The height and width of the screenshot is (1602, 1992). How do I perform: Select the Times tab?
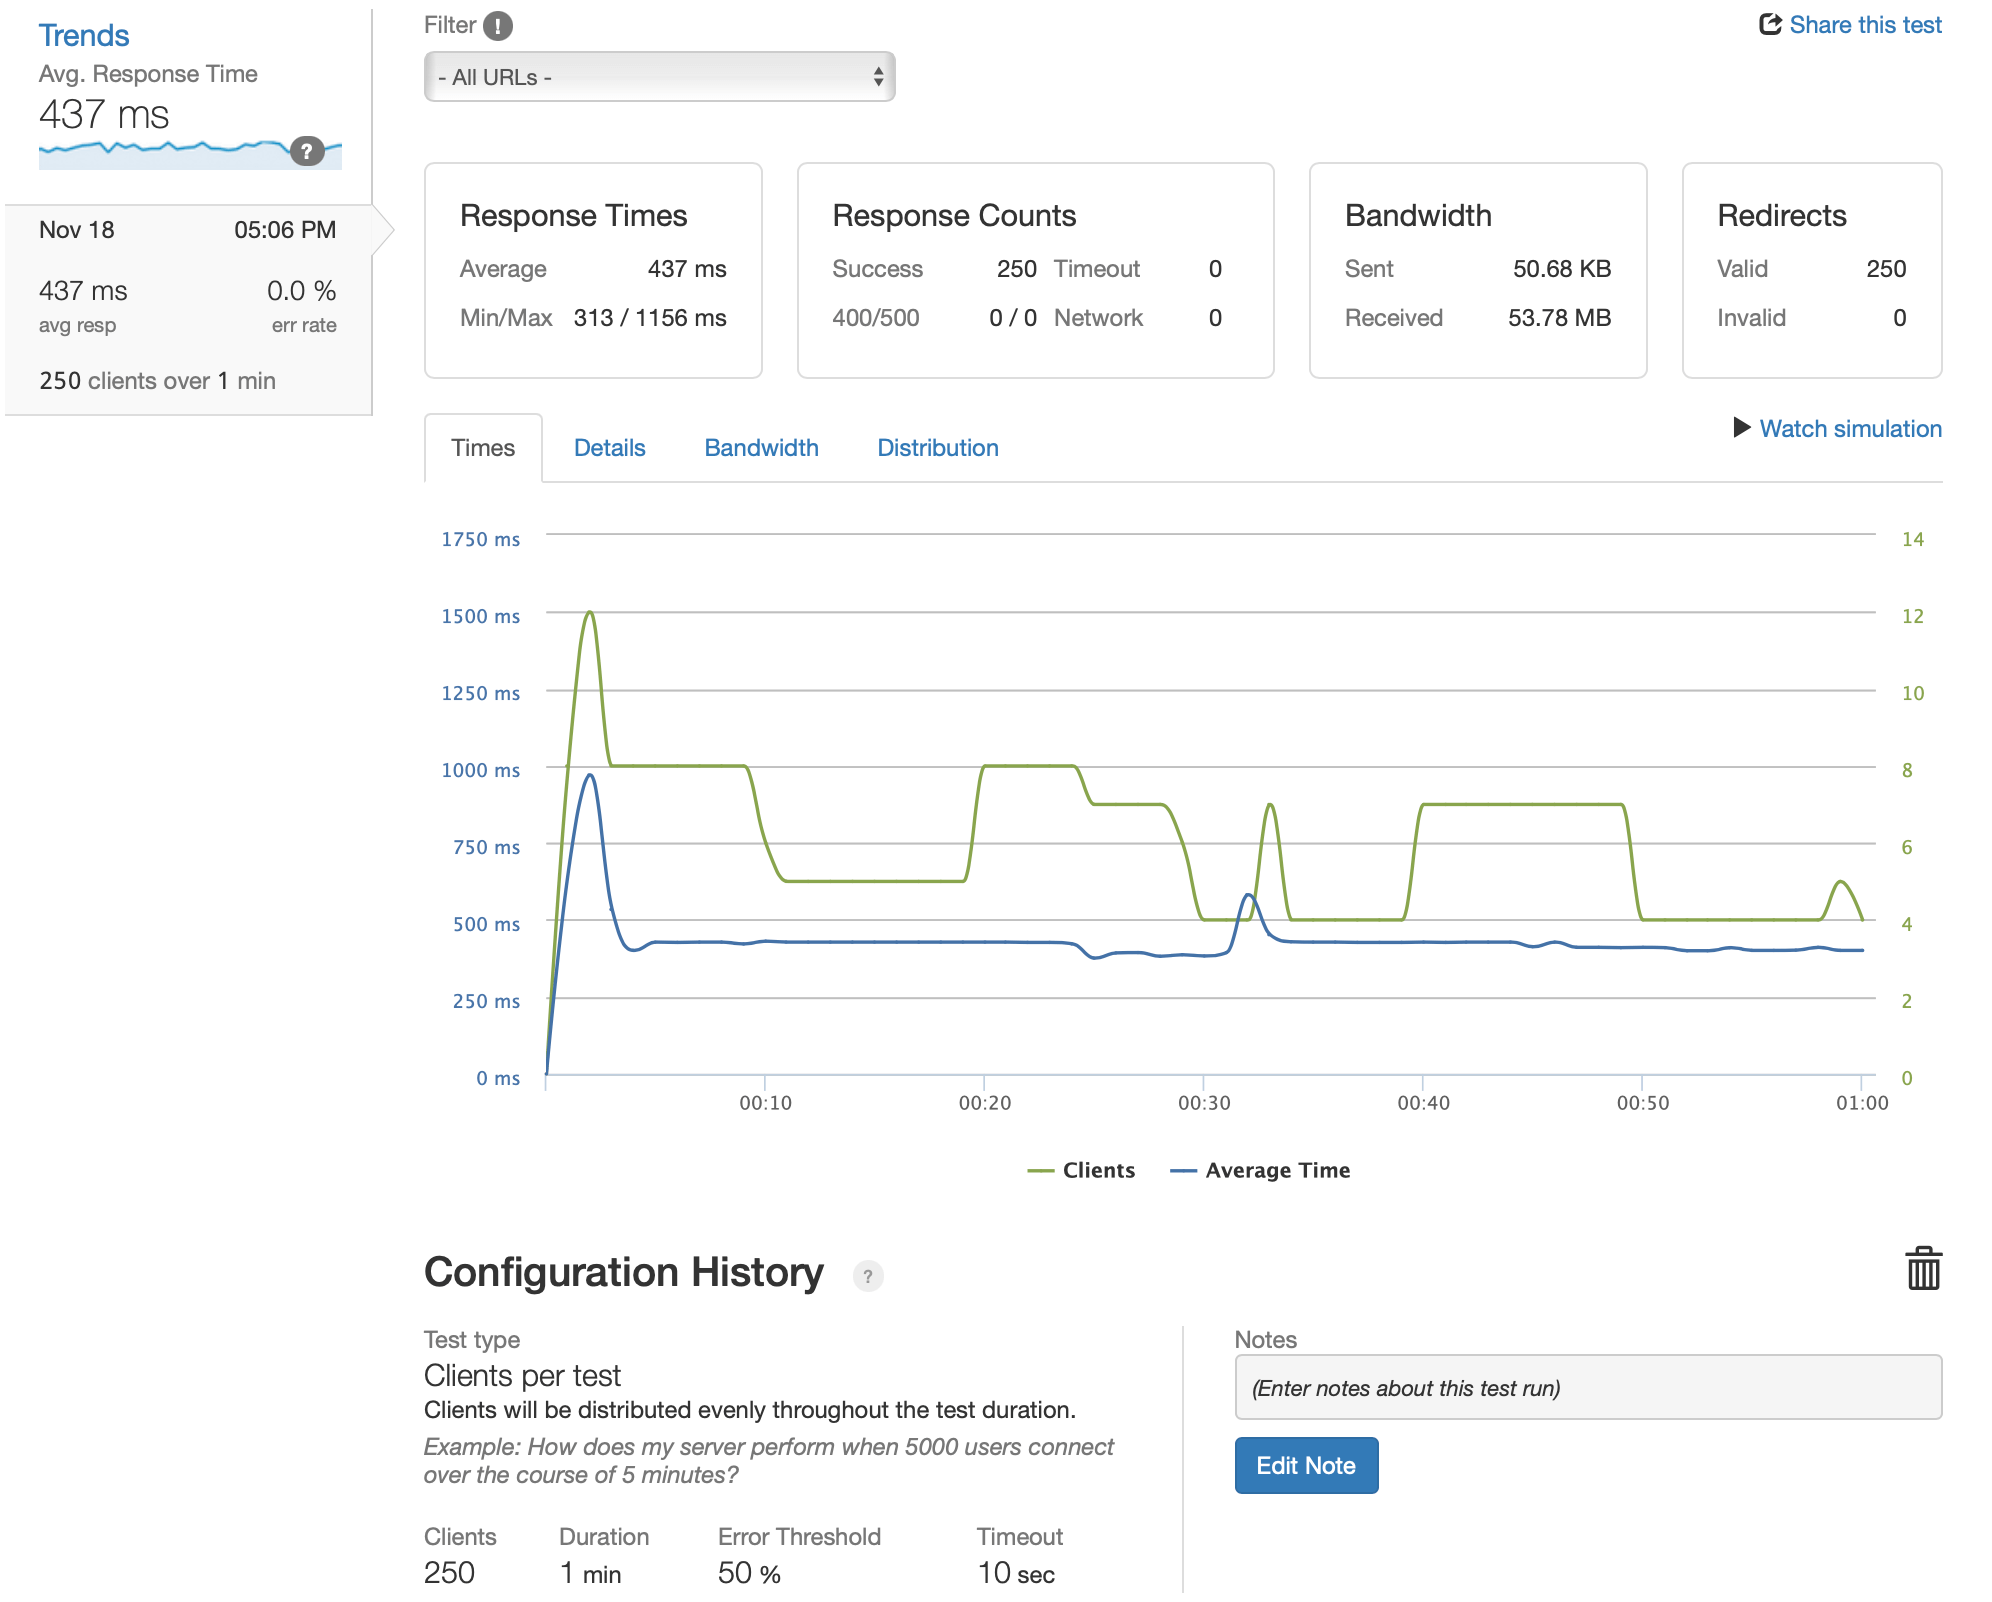point(483,448)
